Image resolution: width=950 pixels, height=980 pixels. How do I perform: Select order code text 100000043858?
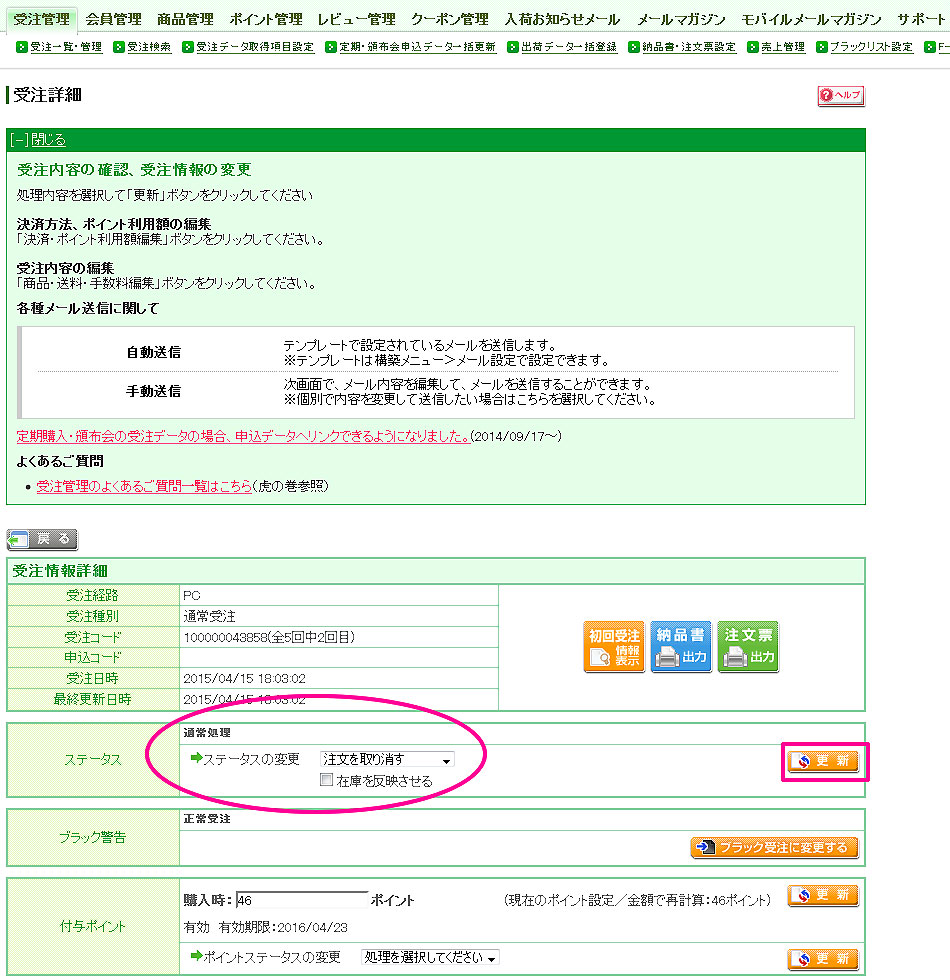(225, 638)
